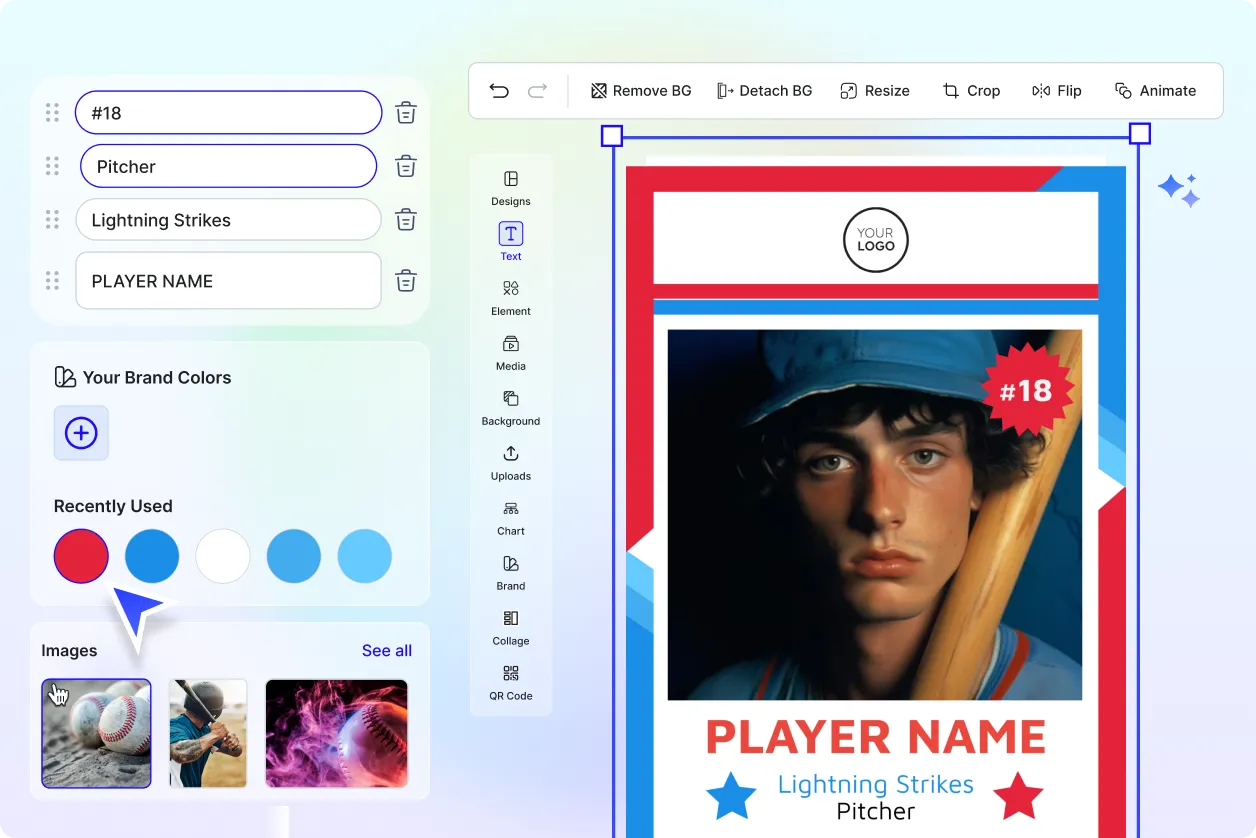Click the 'See all' images link
The height and width of the screenshot is (838, 1256).
click(x=387, y=650)
